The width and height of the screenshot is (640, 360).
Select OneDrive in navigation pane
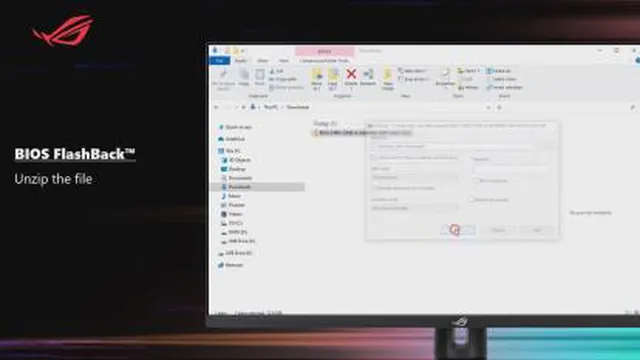(232, 139)
